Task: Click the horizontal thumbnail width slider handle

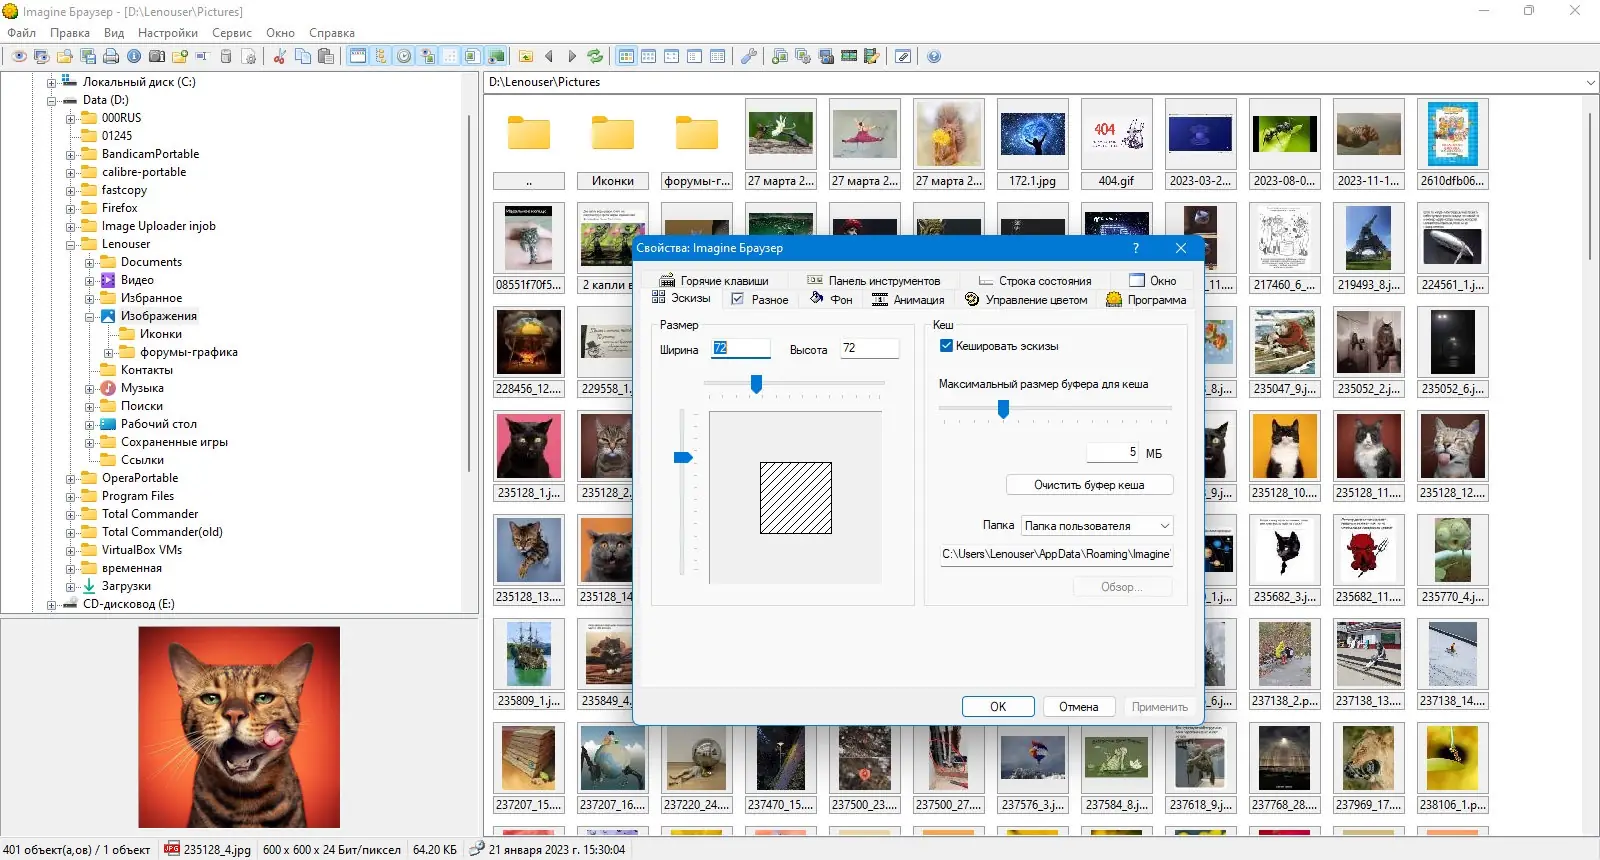Action: pyautogui.click(x=756, y=384)
